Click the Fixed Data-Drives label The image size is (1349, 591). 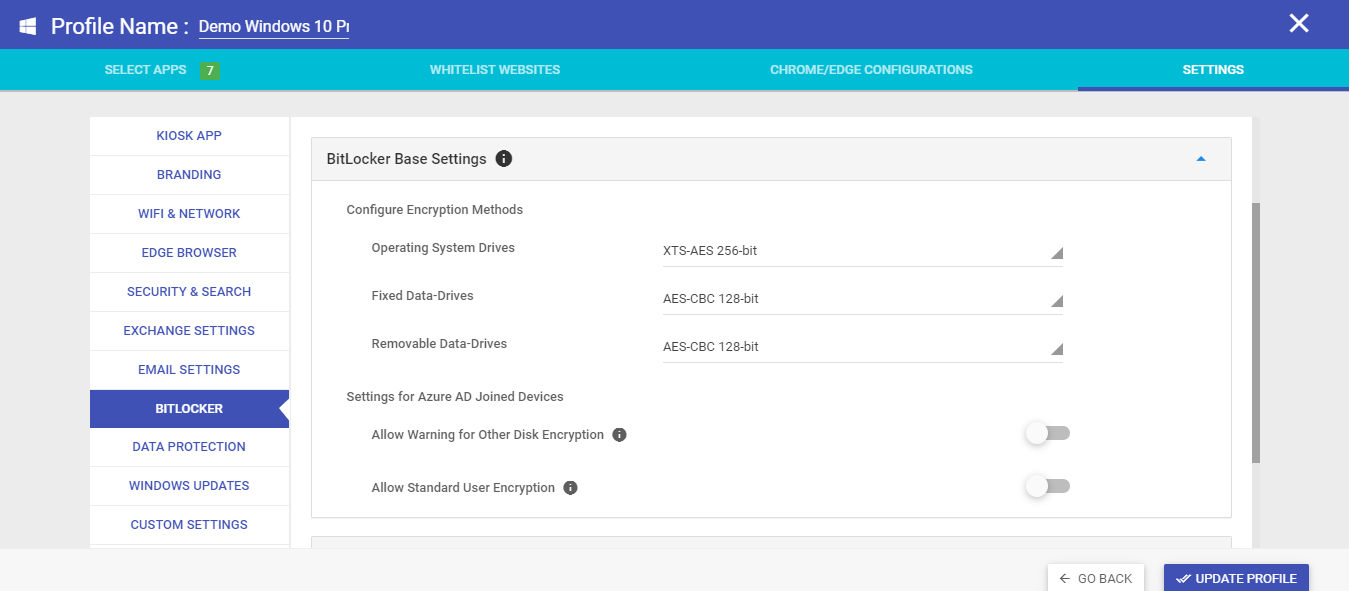[422, 296]
